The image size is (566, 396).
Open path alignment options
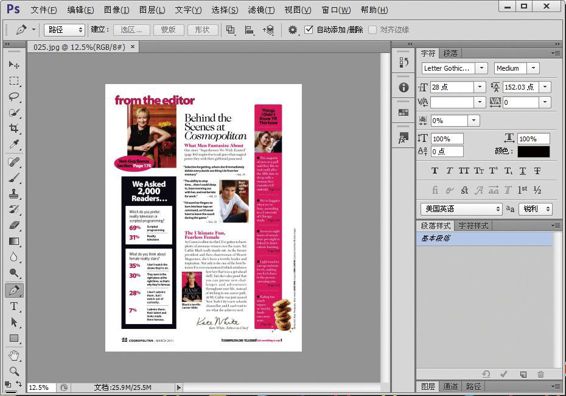click(249, 30)
